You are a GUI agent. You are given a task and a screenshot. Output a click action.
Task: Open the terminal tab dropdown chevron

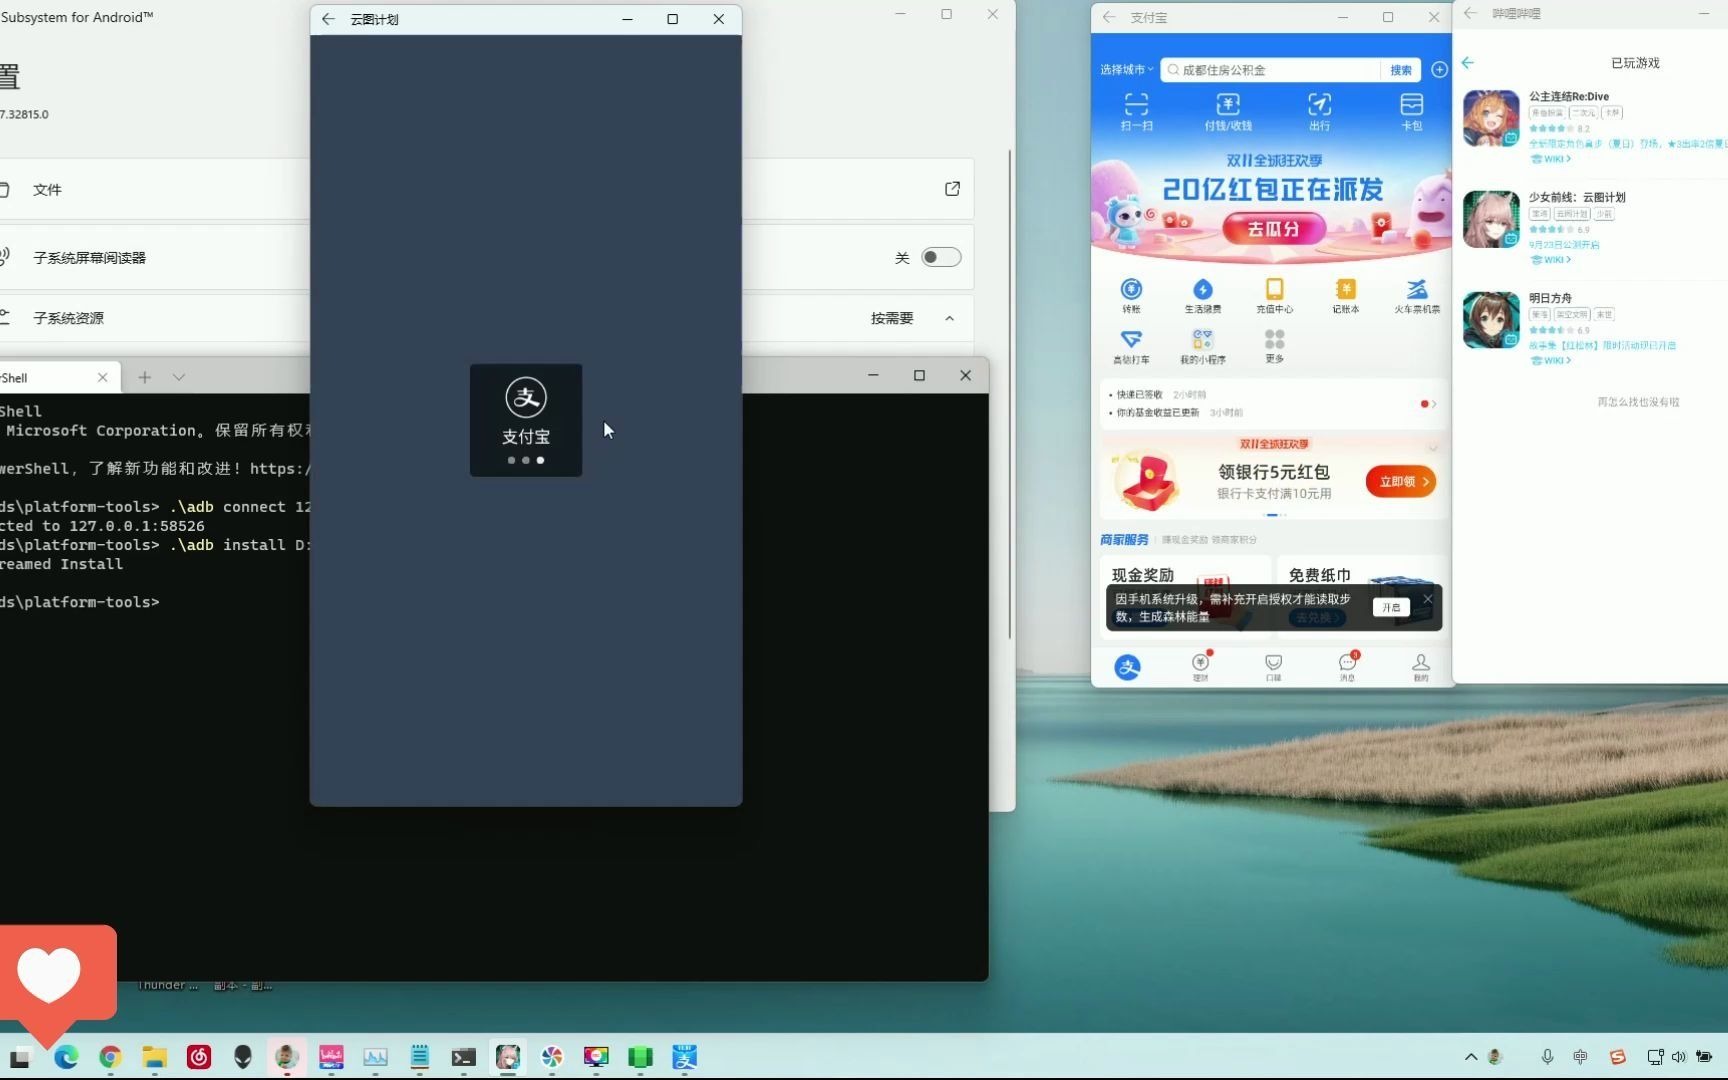pyautogui.click(x=179, y=377)
